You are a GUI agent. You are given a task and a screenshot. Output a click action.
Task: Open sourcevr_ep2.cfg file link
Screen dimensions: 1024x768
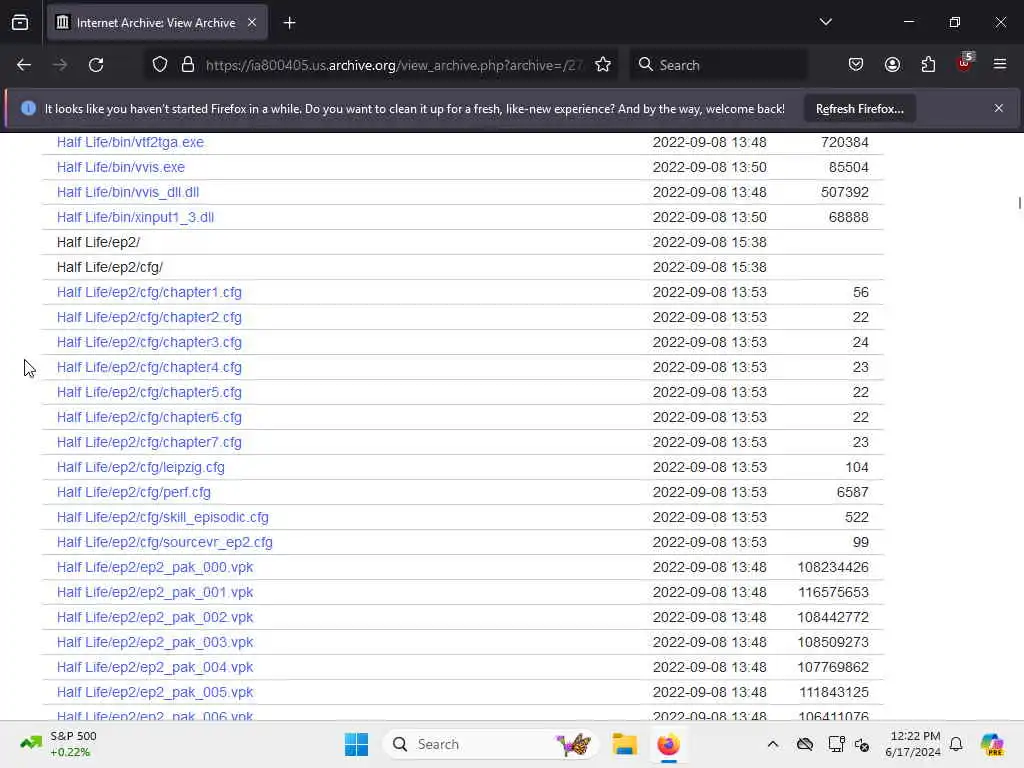click(165, 542)
